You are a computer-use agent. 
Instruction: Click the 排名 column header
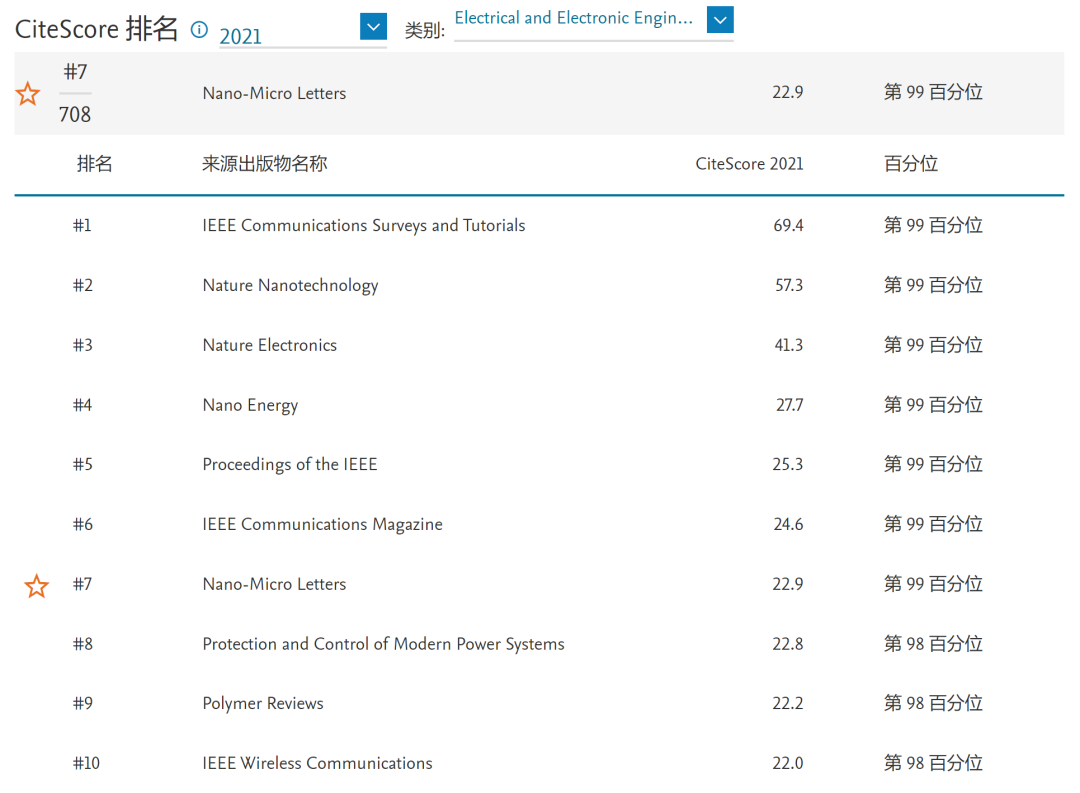coord(94,164)
